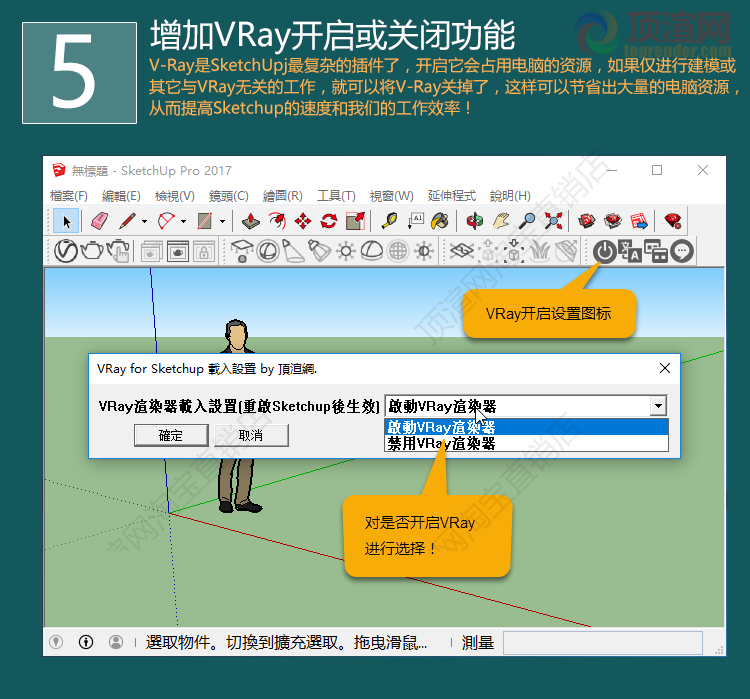
Task: Activate the Rotate tool
Action: click(329, 222)
